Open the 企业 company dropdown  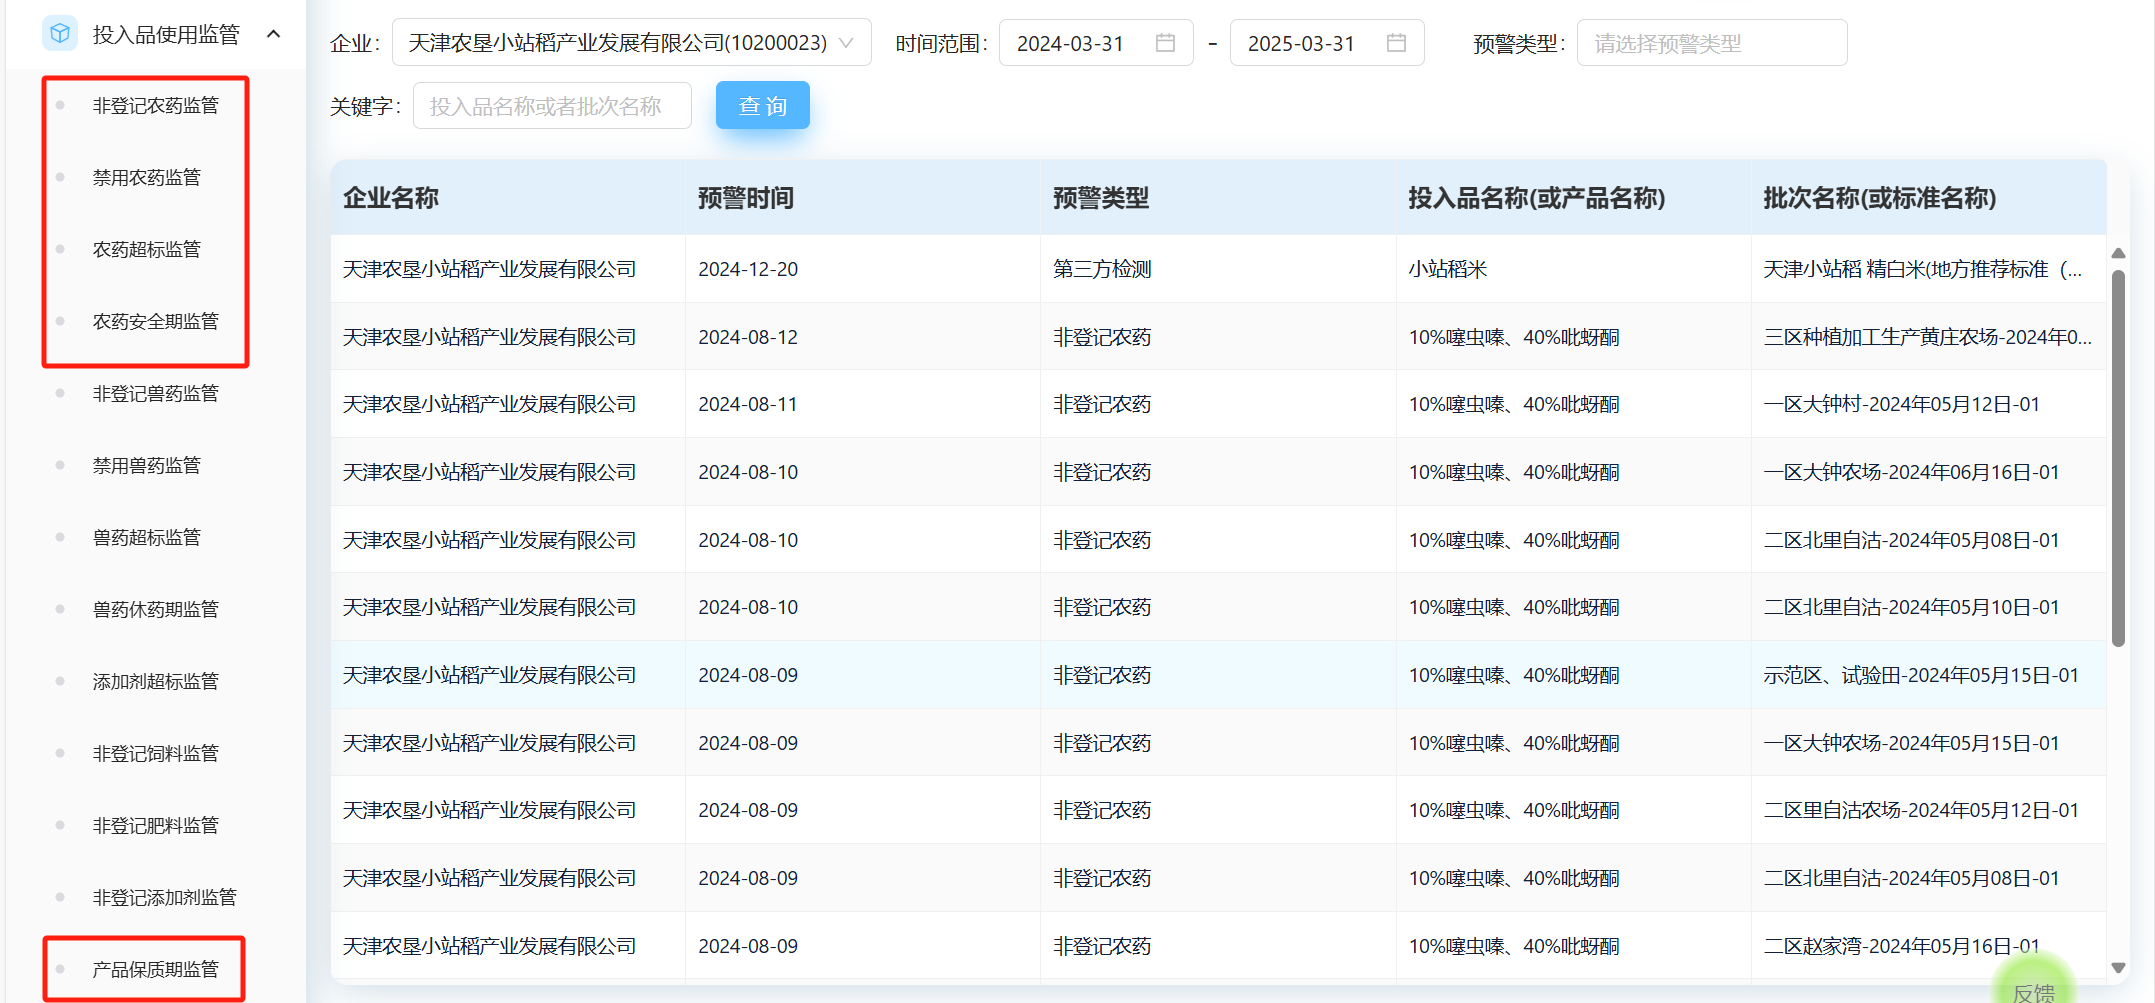pyautogui.click(x=631, y=43)
